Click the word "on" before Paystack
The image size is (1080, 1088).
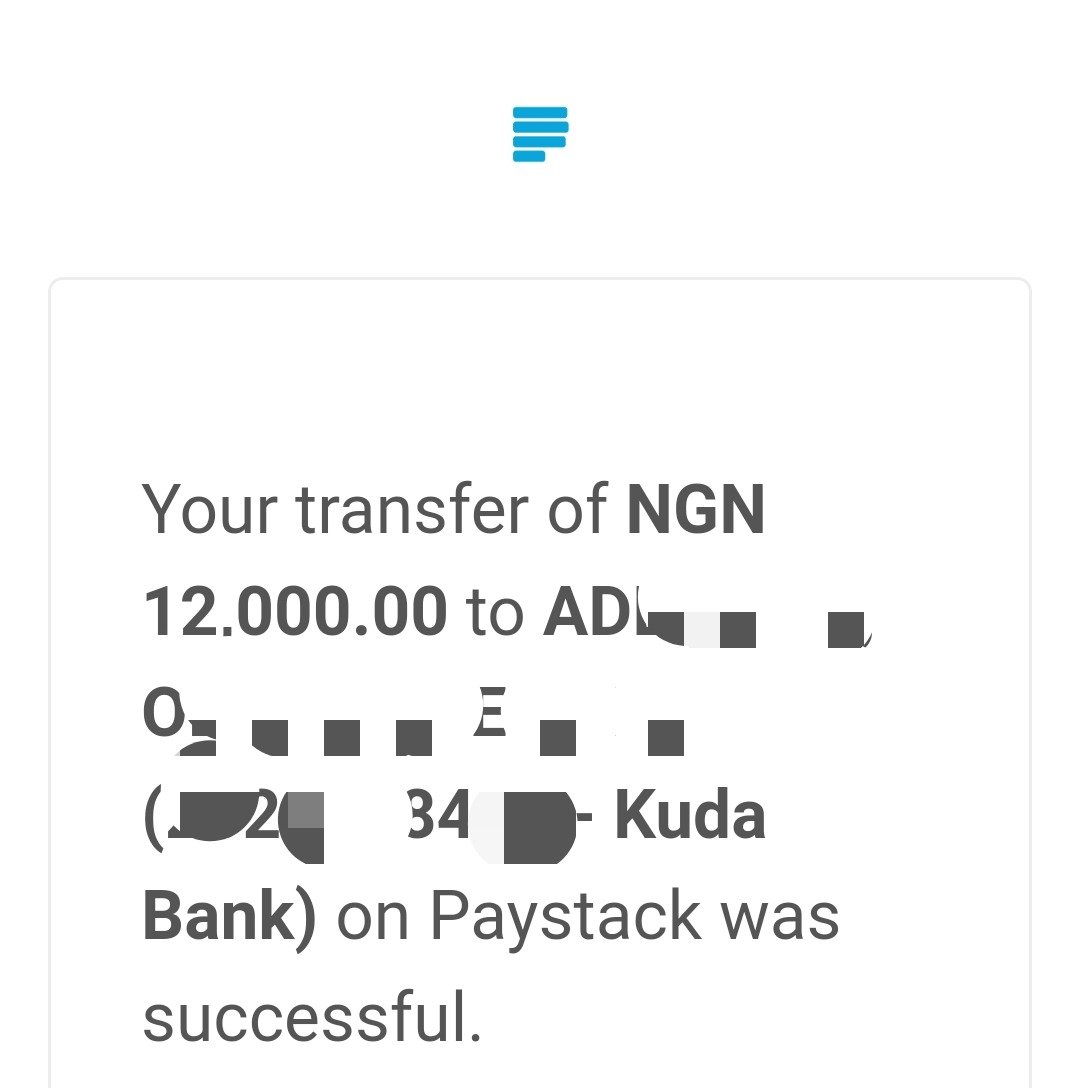pos(373,920)
